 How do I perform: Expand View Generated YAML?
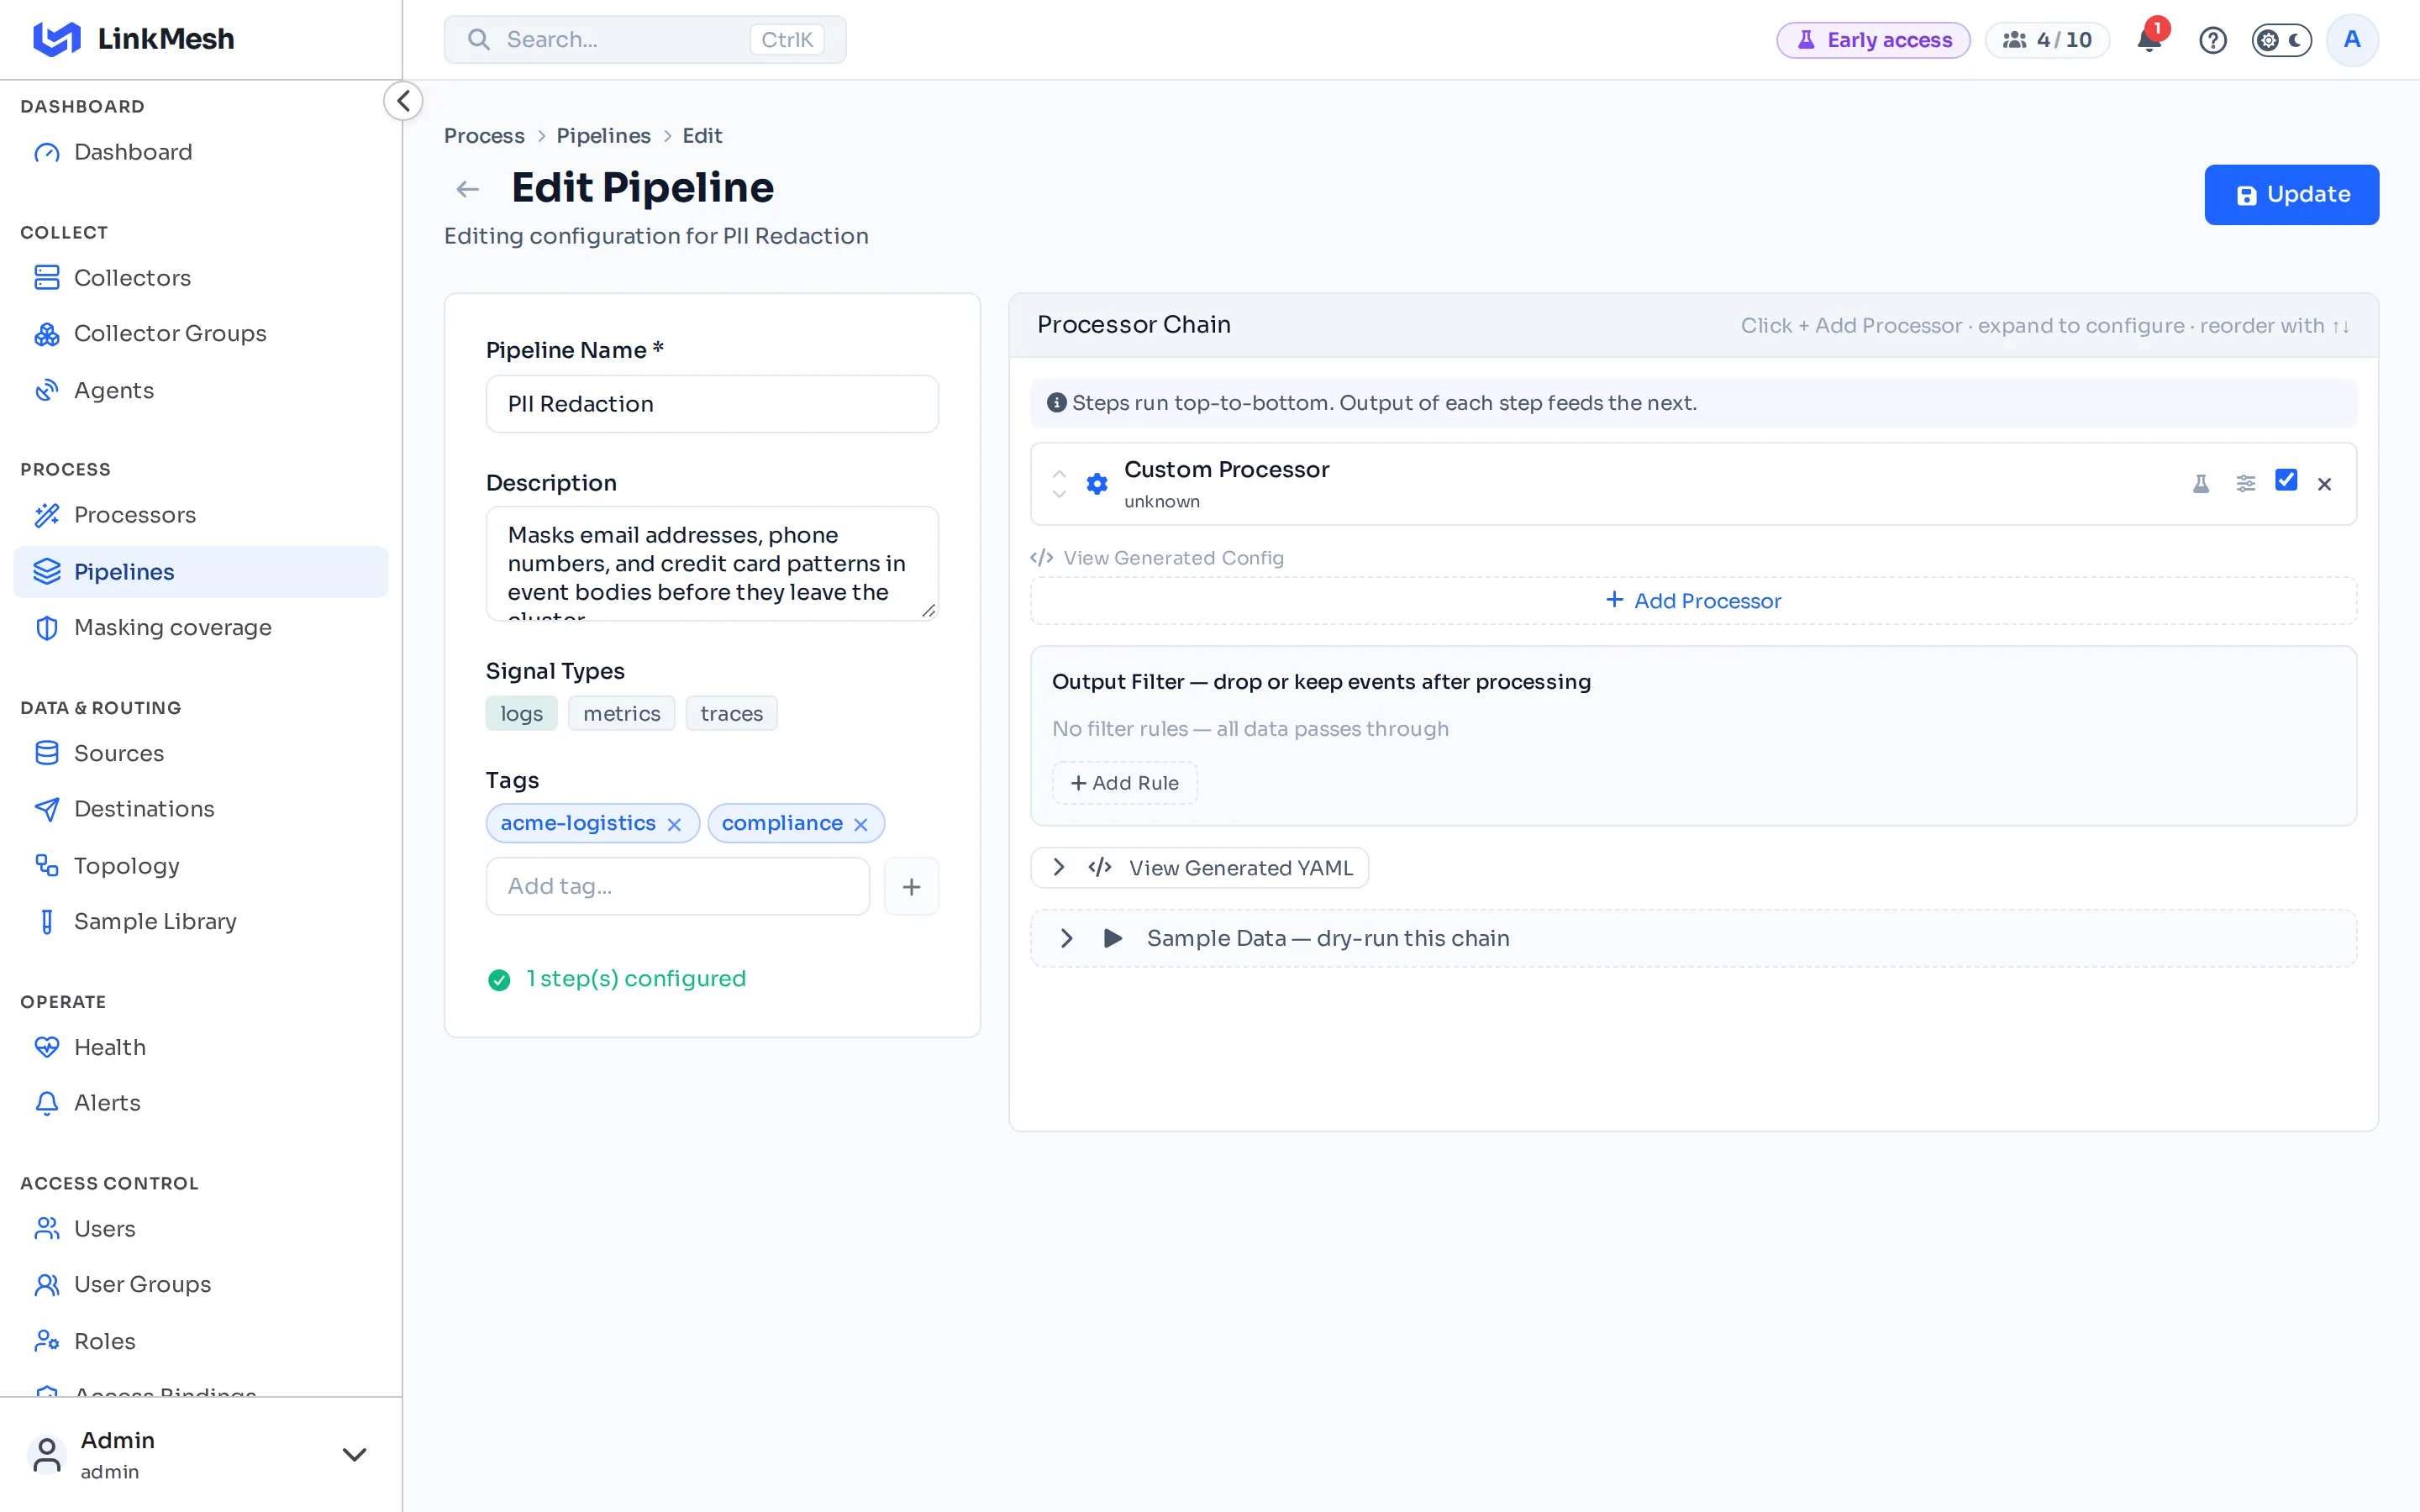(x=1199, y=868)
